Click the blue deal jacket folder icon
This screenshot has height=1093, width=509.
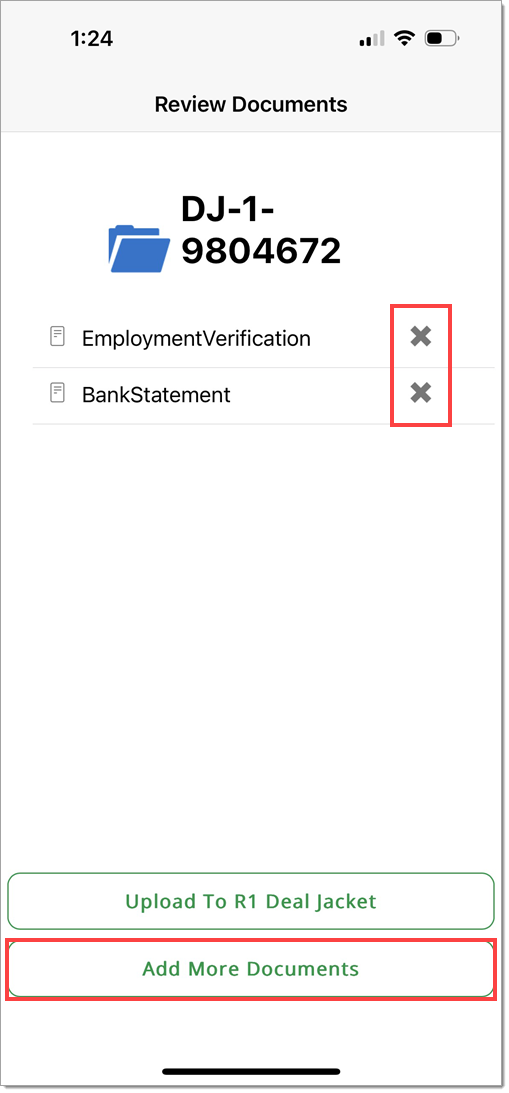tap(139, 248)
